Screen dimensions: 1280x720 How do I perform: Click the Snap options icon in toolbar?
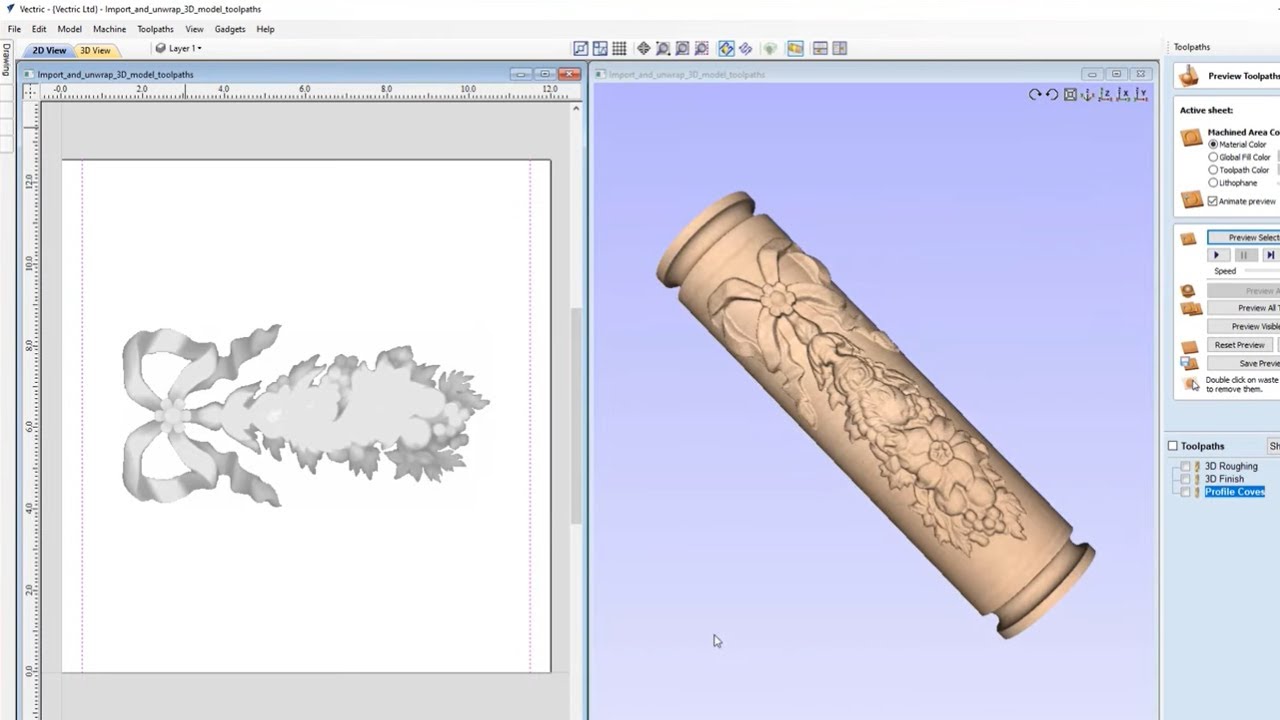[580, 48]
